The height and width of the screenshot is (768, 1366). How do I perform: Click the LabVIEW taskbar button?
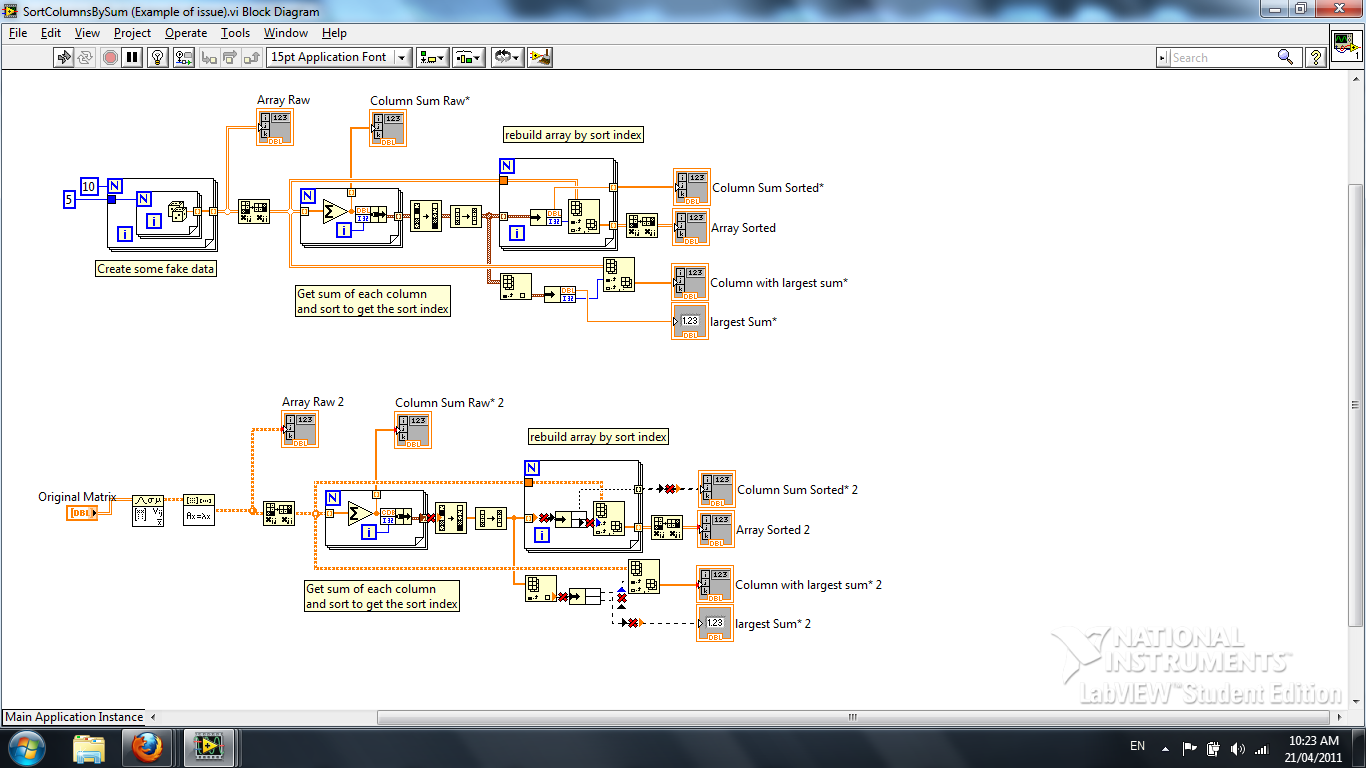(x=209, y=748)
